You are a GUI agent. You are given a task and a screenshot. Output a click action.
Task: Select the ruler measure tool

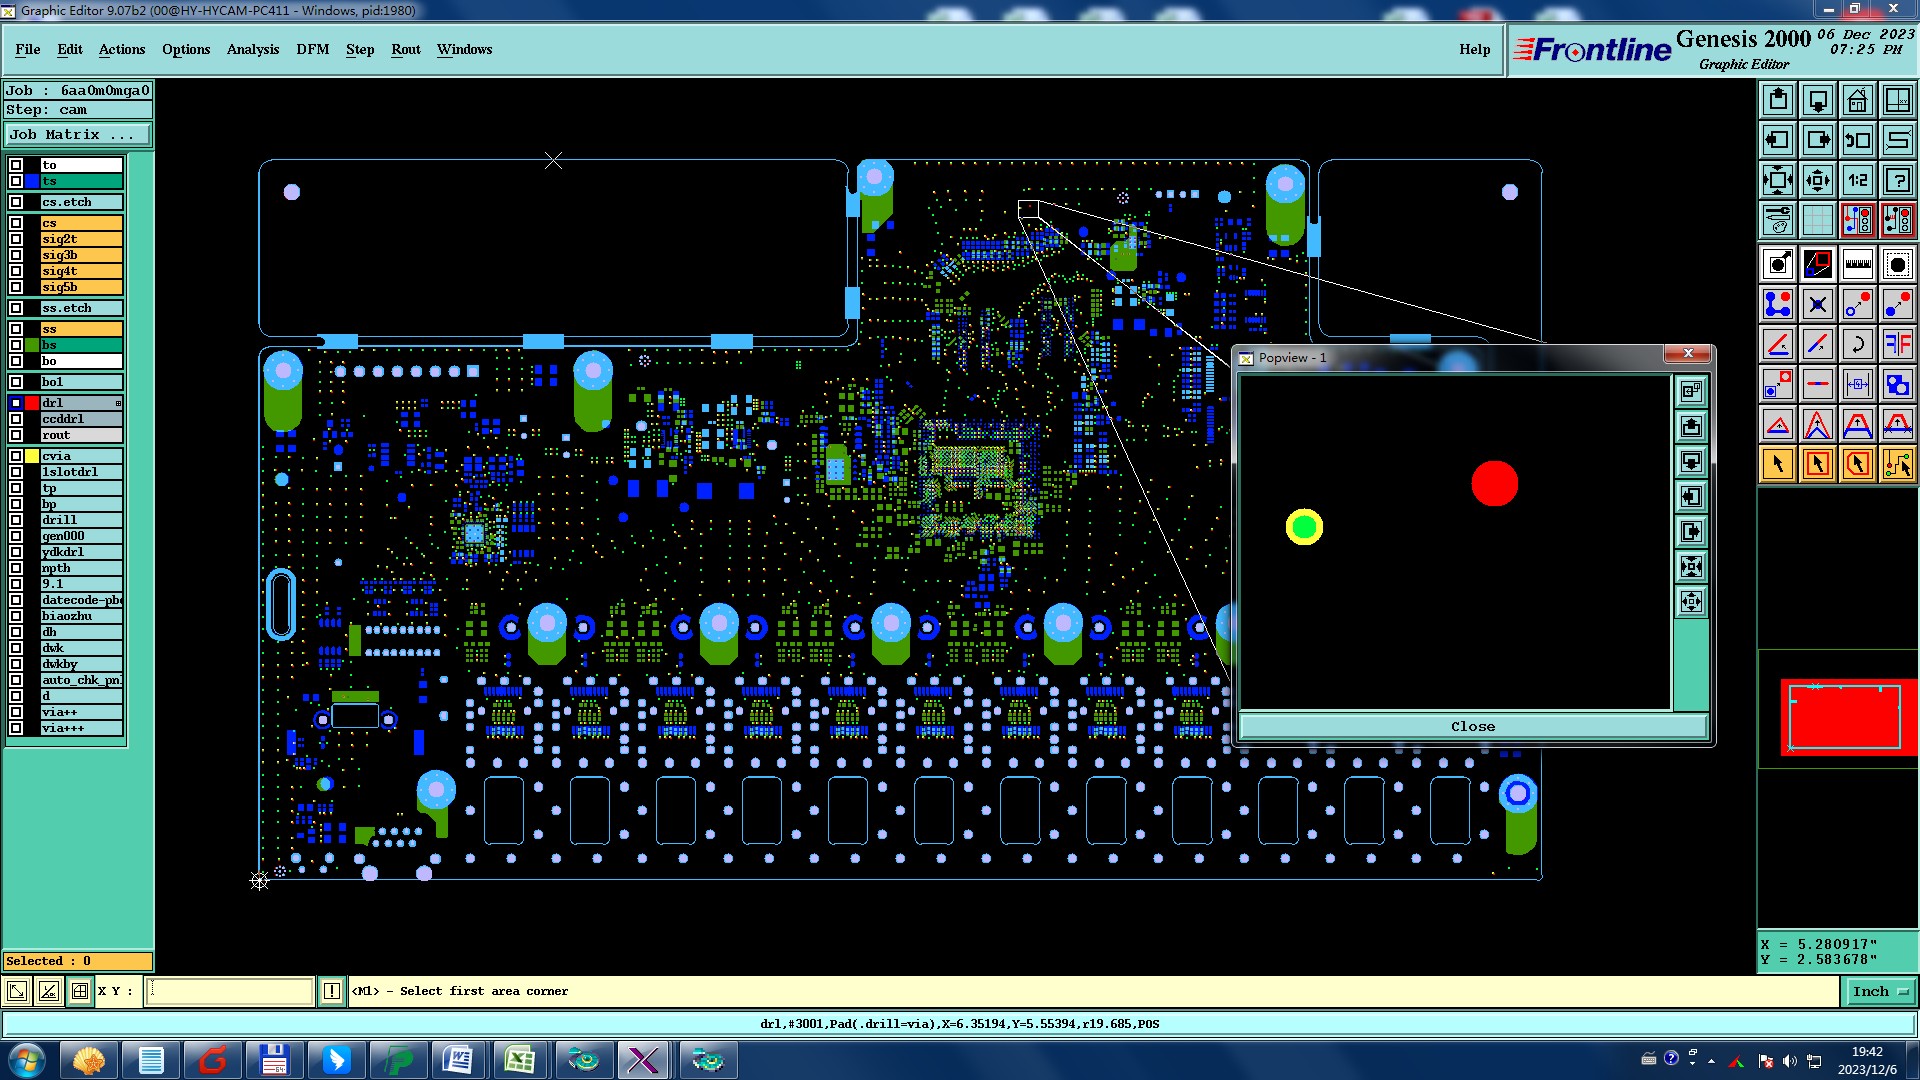pos(1857,264)
